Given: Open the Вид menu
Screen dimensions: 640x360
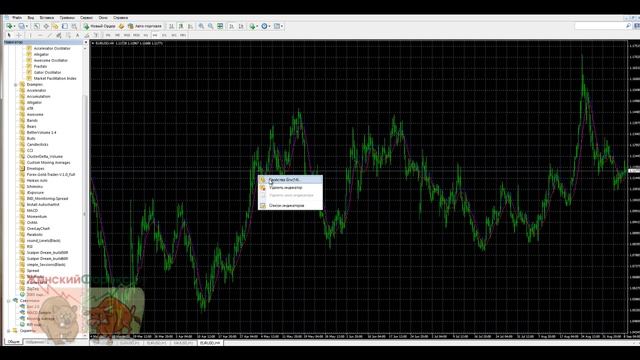Looking at the screenshot, I should pos(31,18).
